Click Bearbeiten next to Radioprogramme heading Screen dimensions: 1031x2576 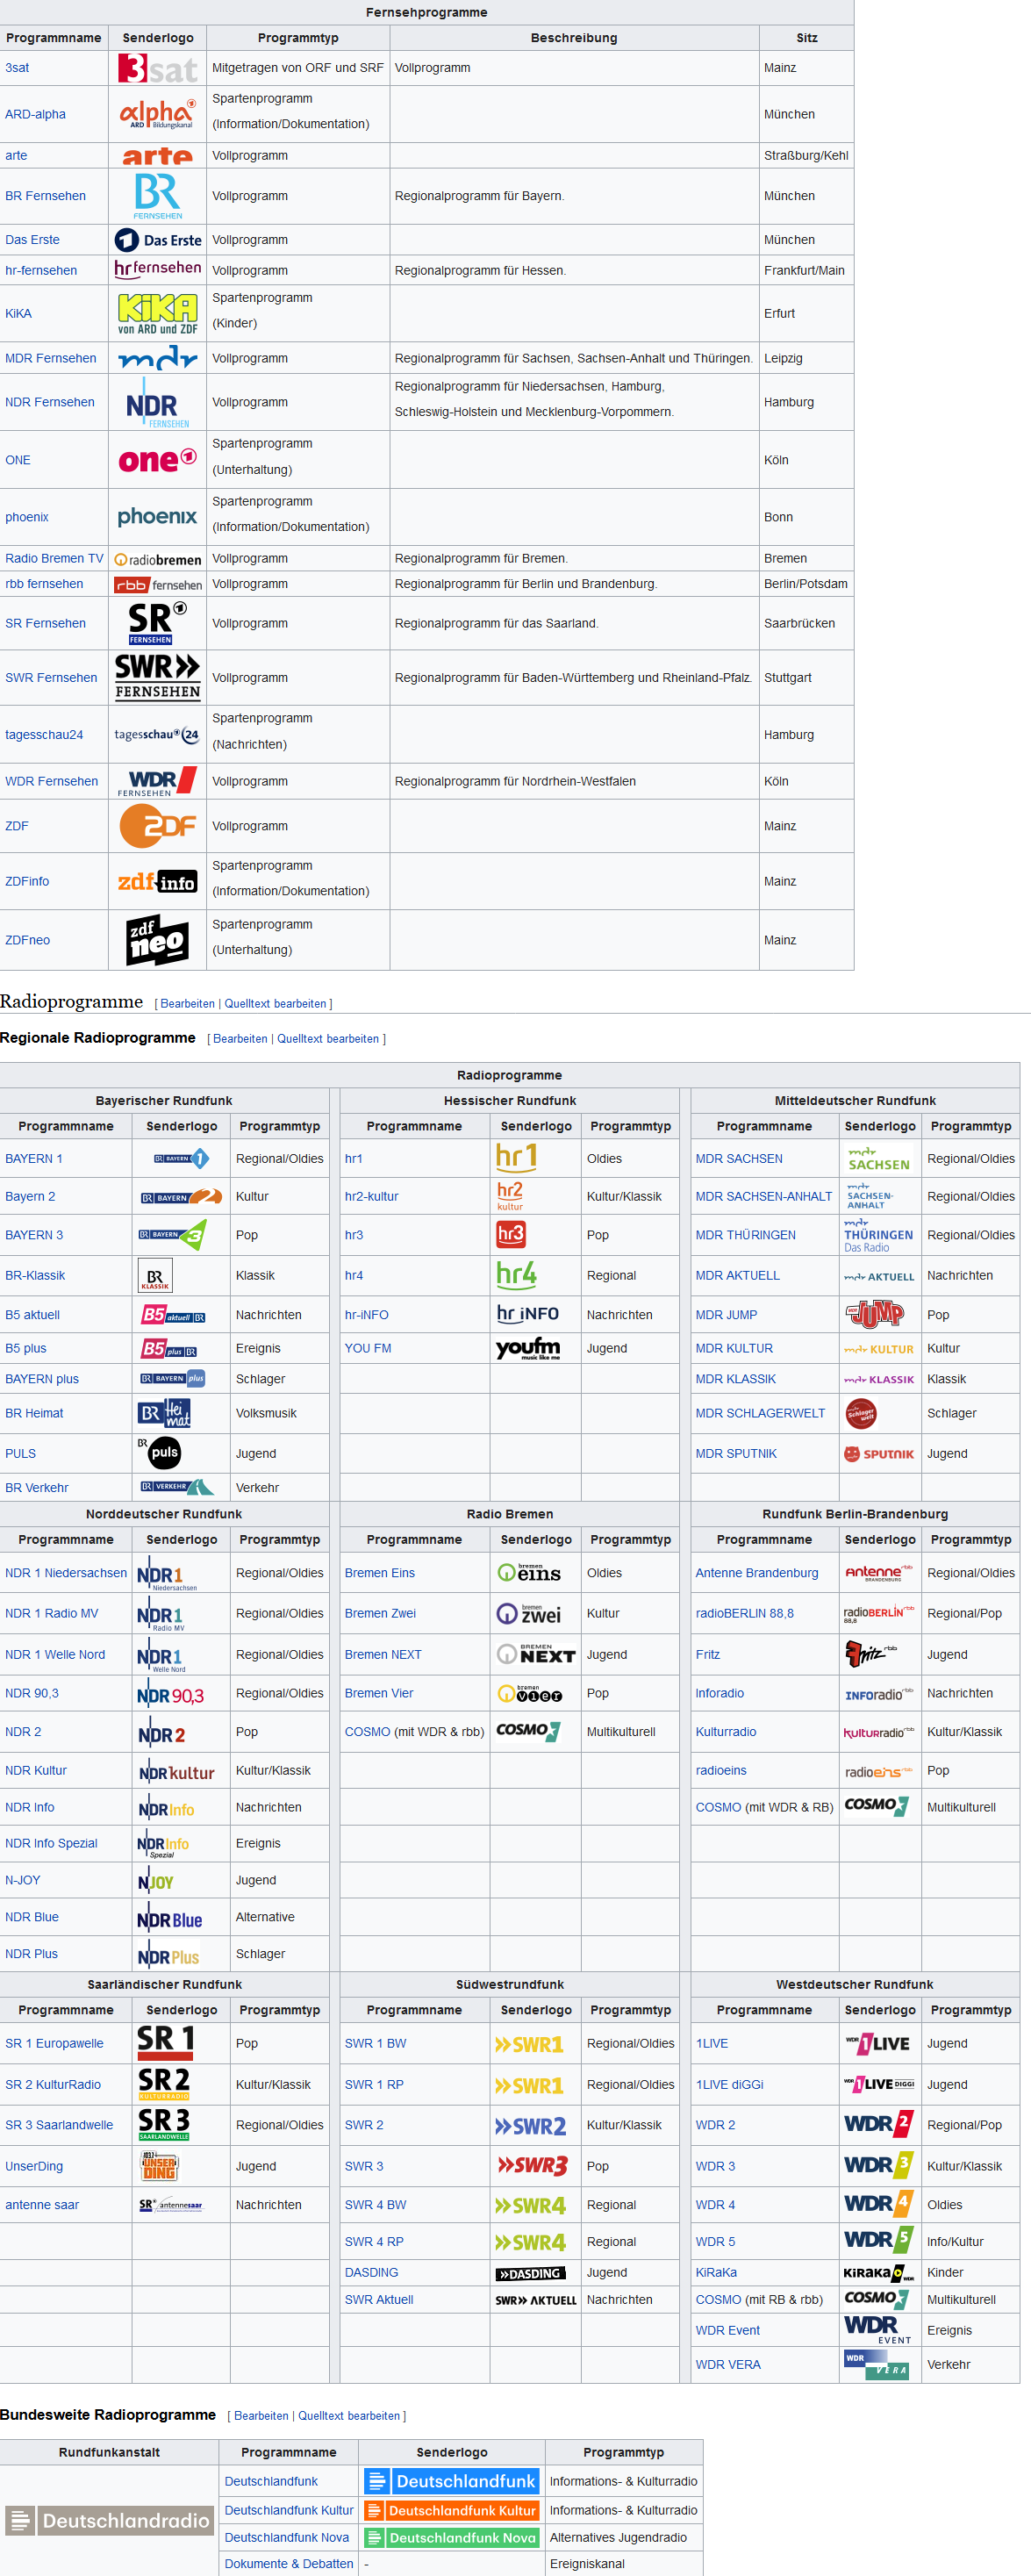tap(187, 1004)
